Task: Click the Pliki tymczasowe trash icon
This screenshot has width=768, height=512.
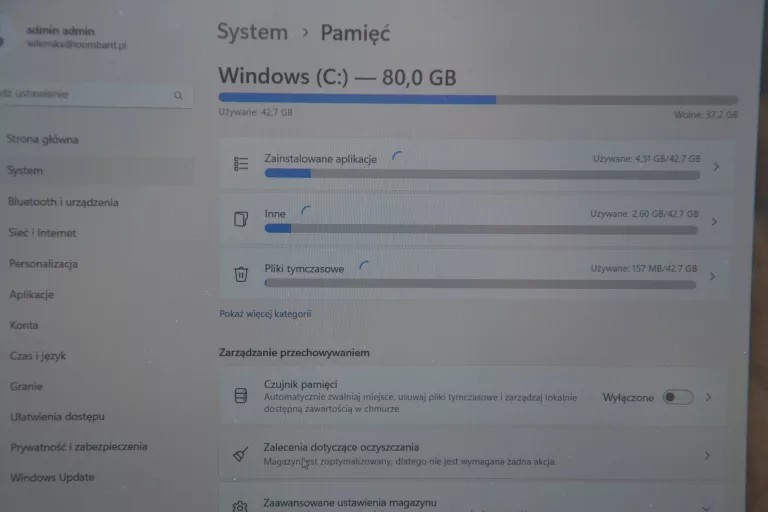Action: point(241,274)
